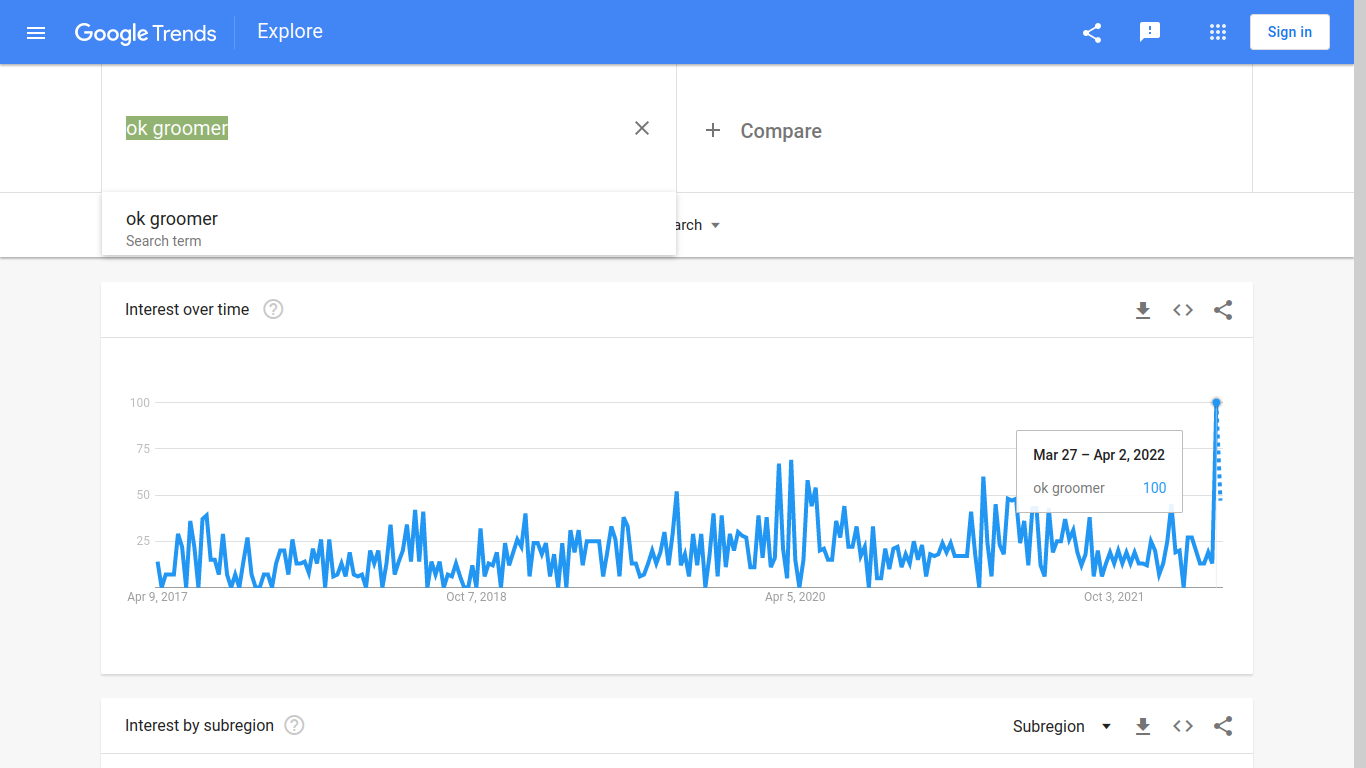Click the peak data point at 100
The width and height of the screenshot is (1366, 768).
pos(1216,402)
